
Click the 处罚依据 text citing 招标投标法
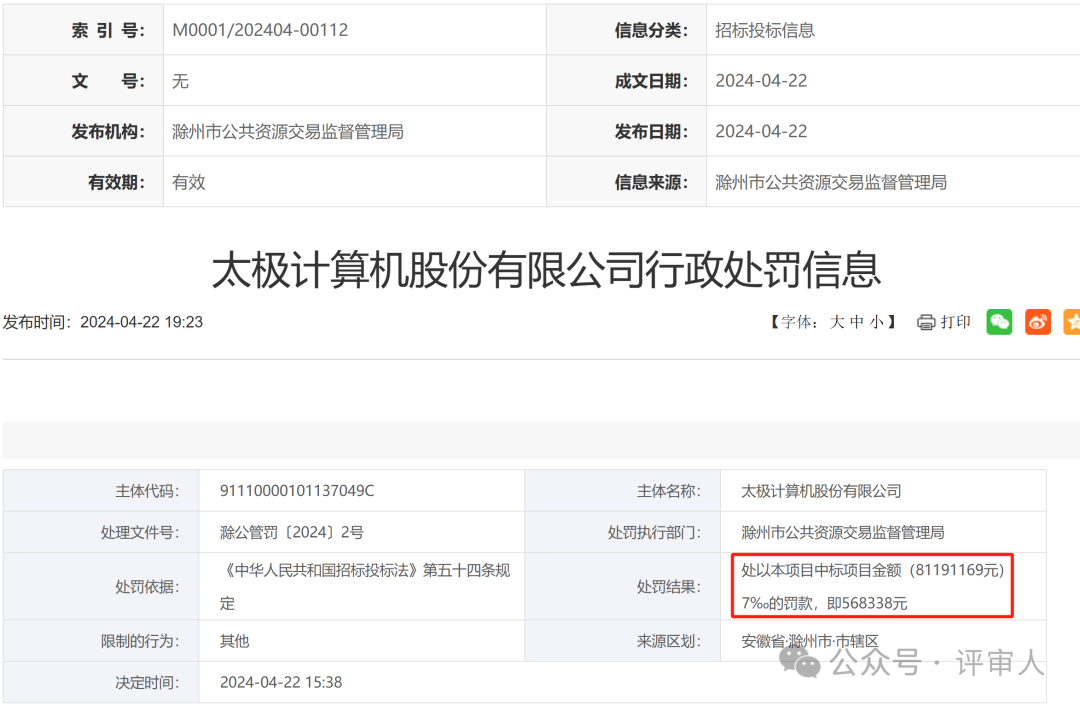(x=365, y=586)
